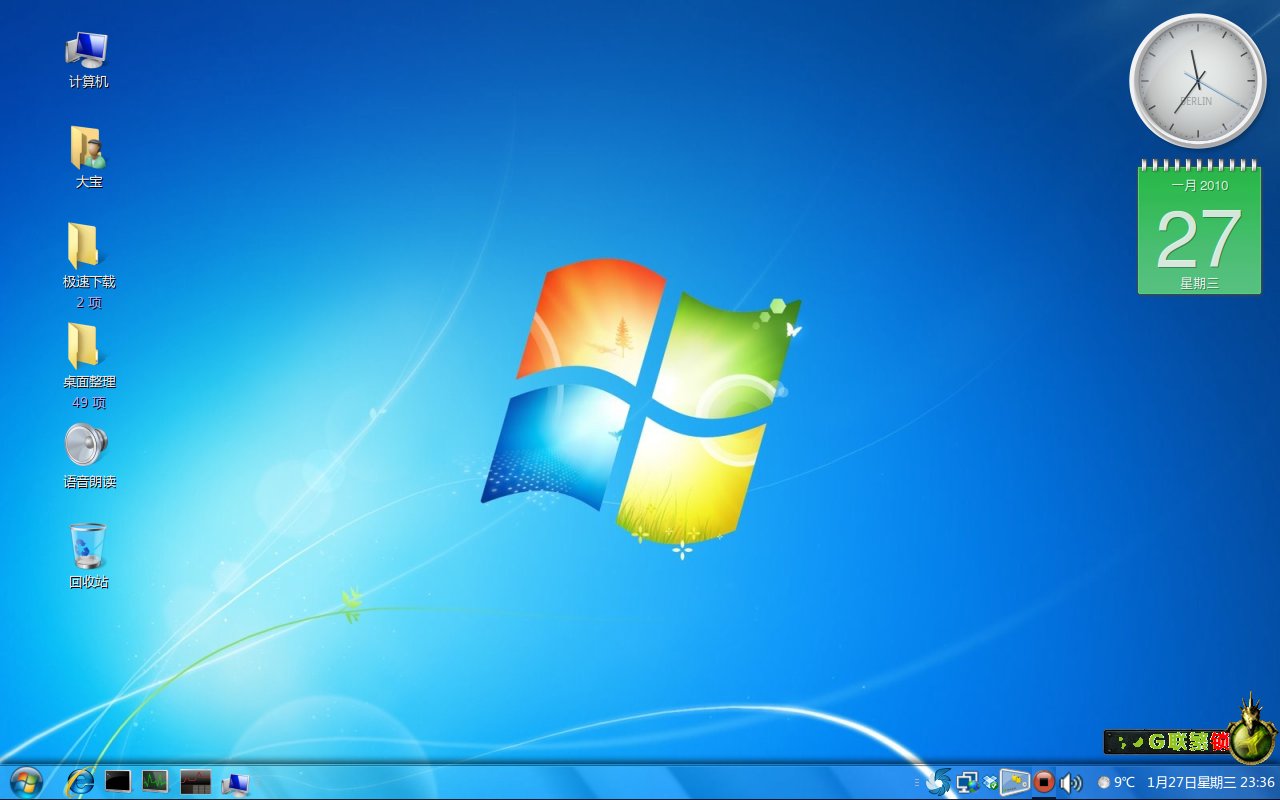This screenshot has width=1280, height=800.
Task: Open the Start menu orb
Action: [x=26, y=781]
